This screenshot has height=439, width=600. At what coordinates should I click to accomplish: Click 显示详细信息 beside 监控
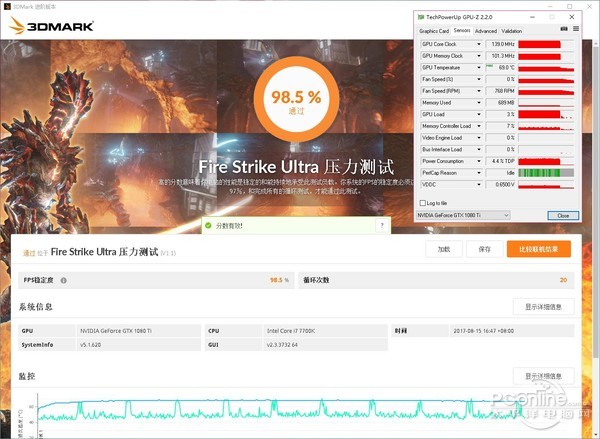coord(543,376)
